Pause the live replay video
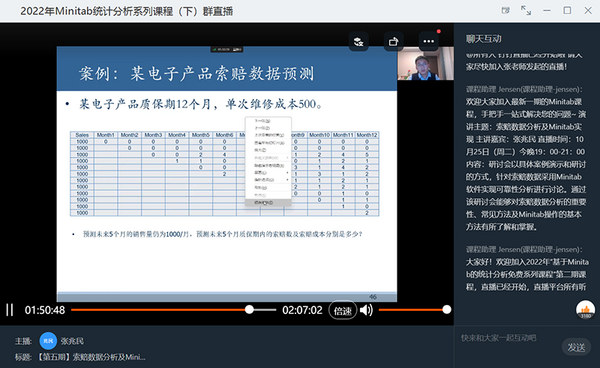This screenshot has width=600, height=368. pos(10,310)
